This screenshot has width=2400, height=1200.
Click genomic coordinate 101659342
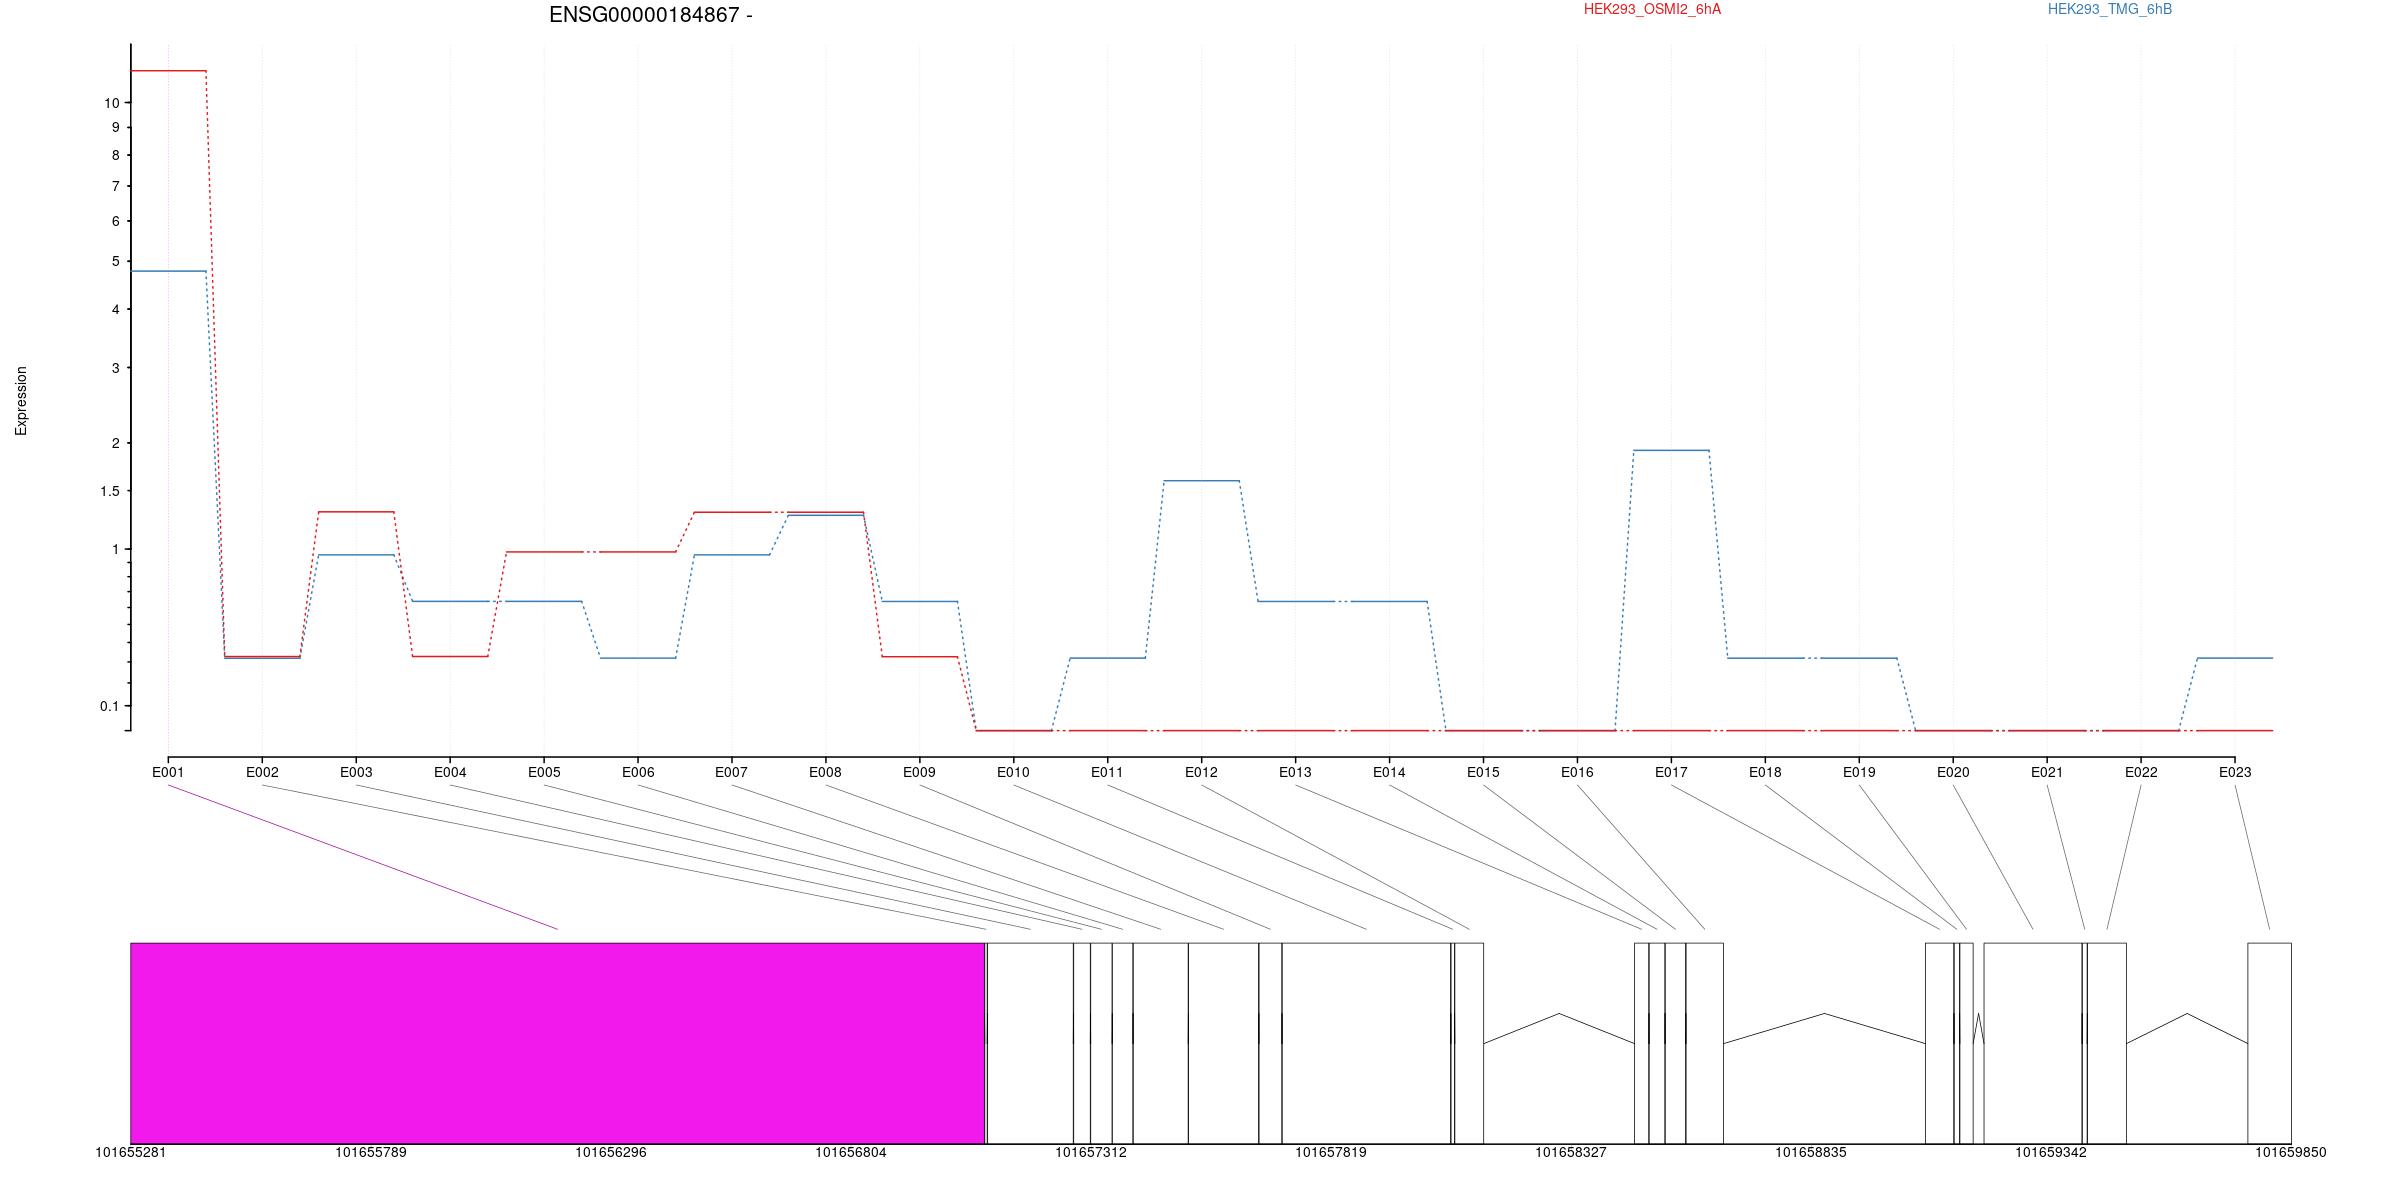click(x=2051, y=1152)
